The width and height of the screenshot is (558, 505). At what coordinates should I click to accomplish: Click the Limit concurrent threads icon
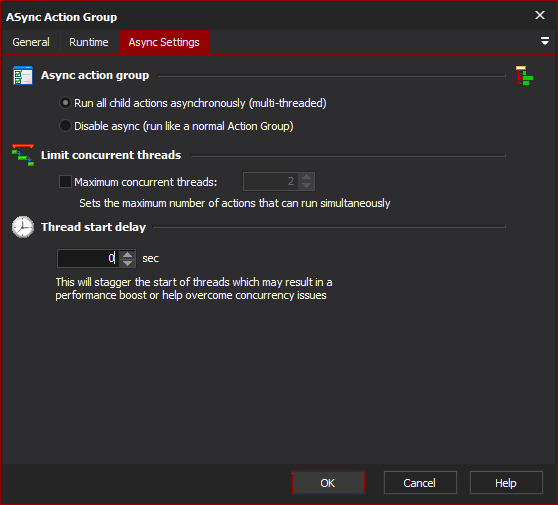pos(23,155)
